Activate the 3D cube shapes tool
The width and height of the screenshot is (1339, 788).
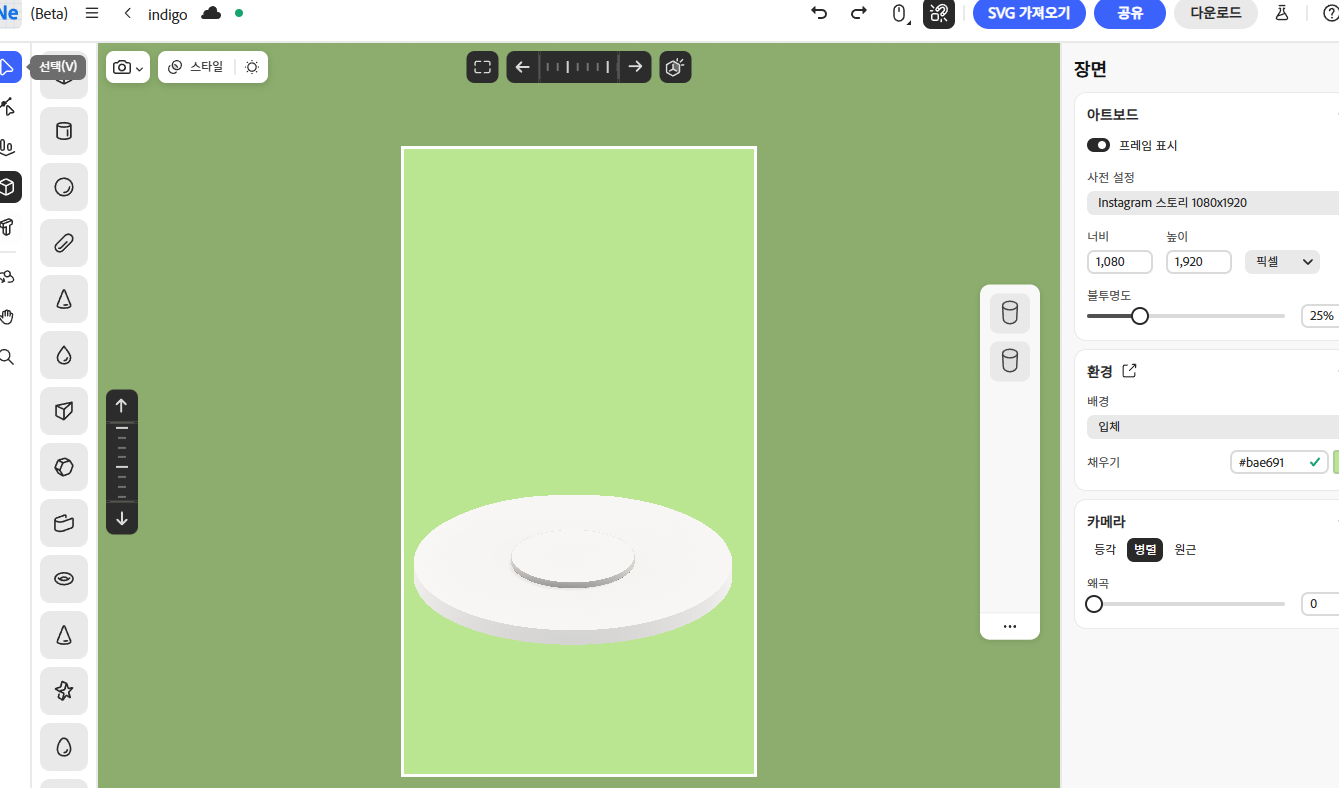[x=8, y=187]
